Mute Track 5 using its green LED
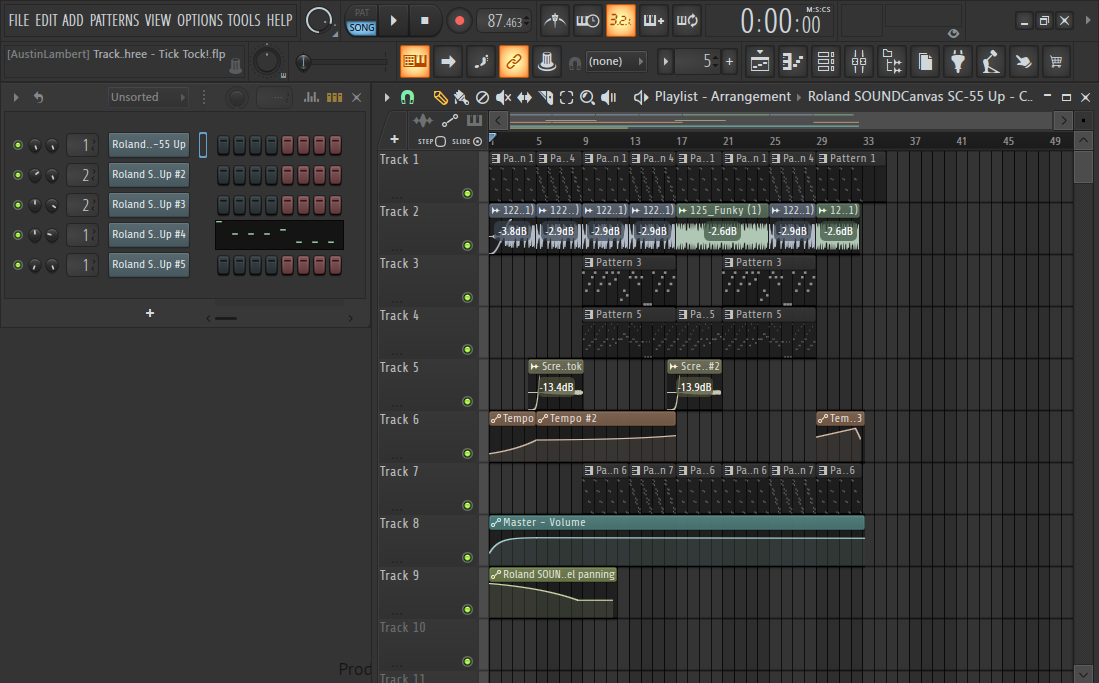This screenshot has width=1099, height=683. pos(467,402)
